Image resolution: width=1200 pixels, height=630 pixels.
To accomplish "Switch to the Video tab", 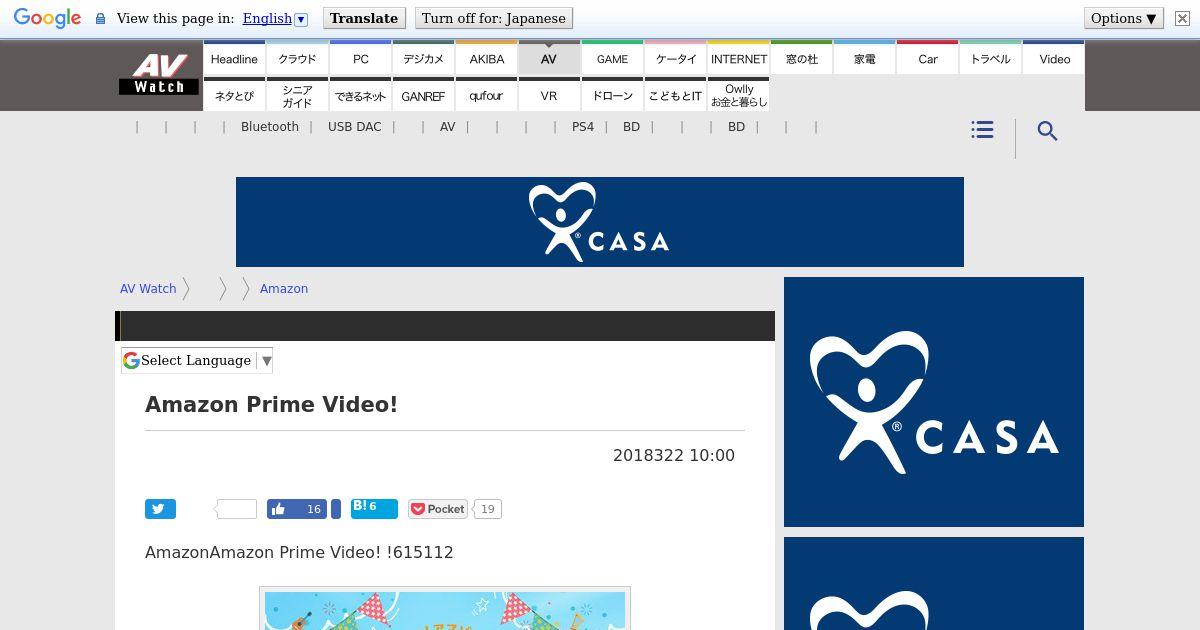I will (x=1054, y=58).
